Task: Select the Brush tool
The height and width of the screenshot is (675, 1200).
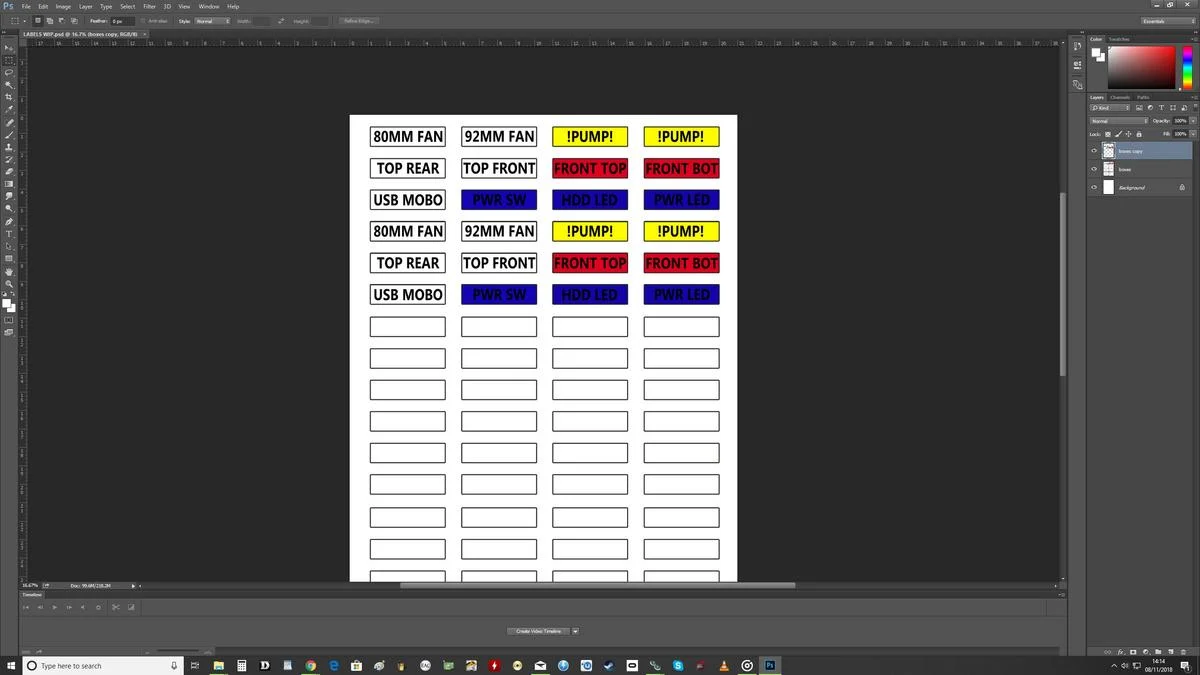Action: 10,135
